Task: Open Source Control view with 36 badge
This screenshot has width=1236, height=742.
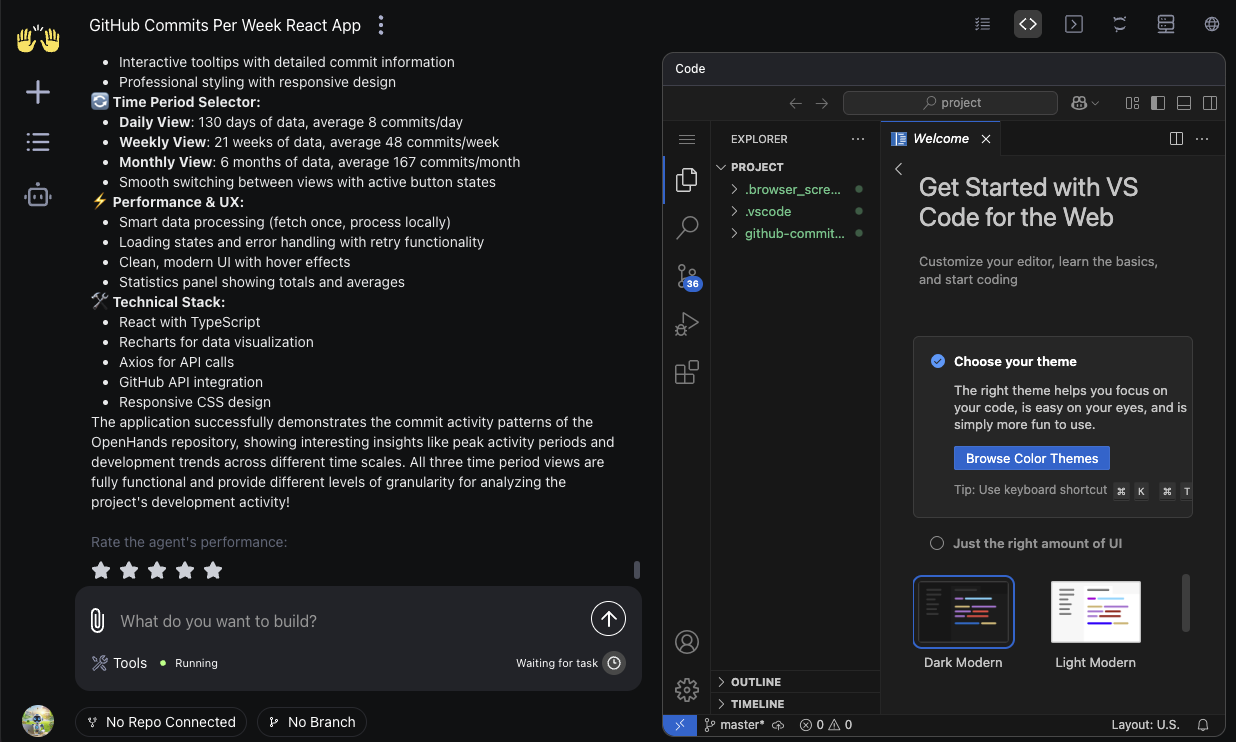Action: (x=687, y=276)
